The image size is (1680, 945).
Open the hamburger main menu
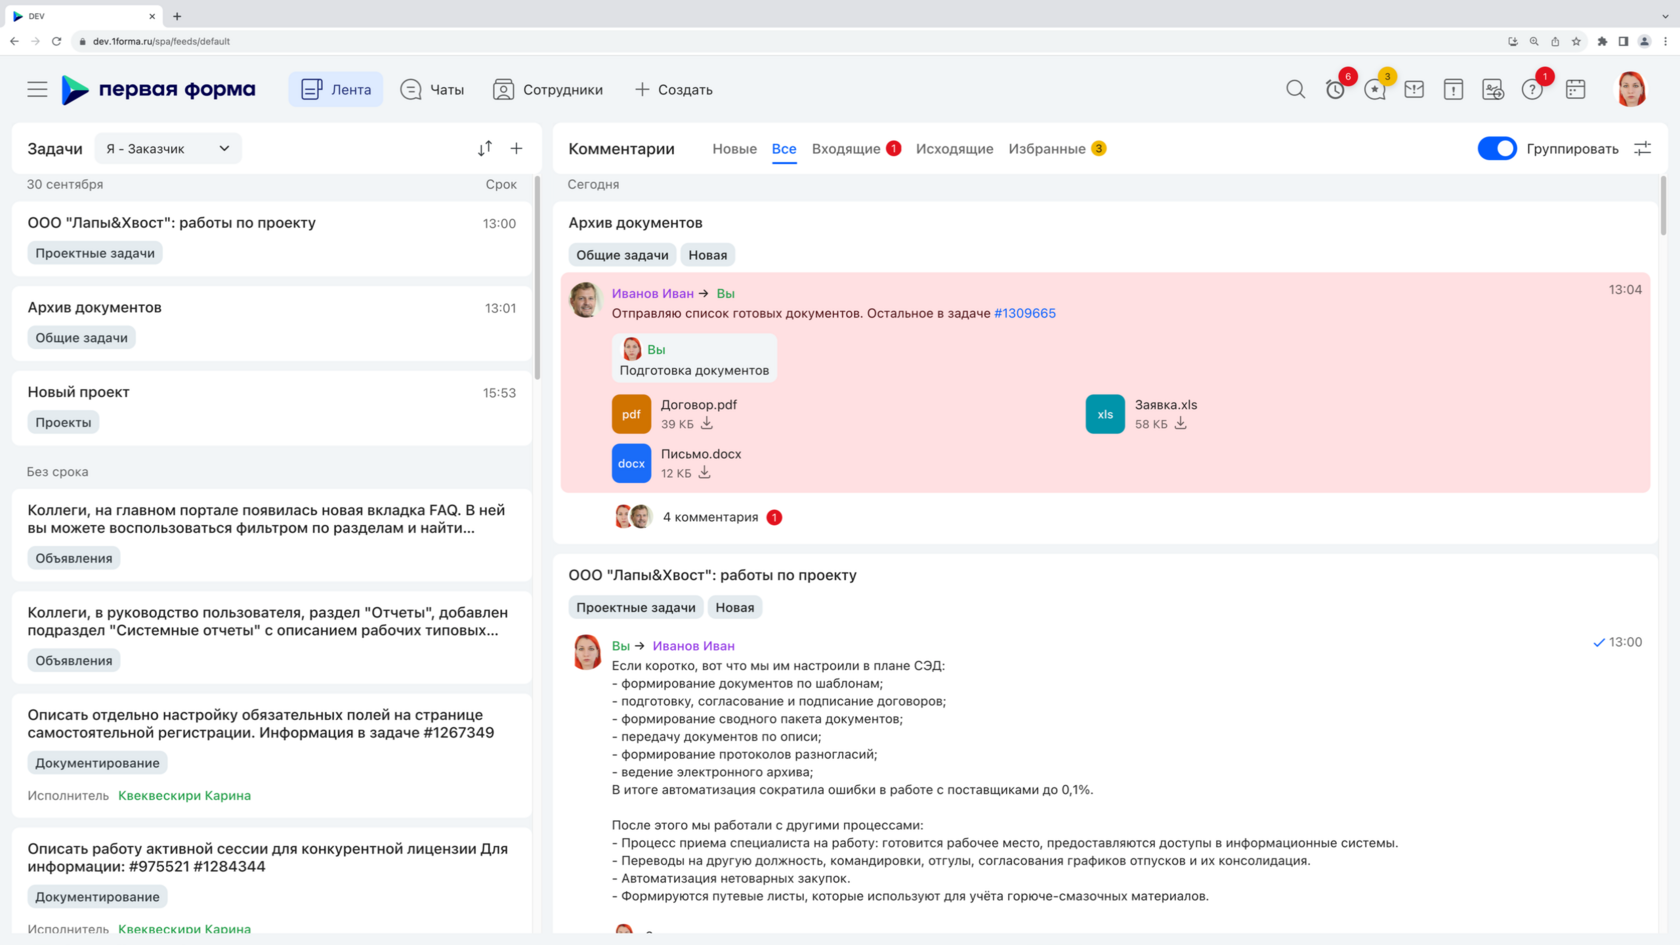pos(37,89)
